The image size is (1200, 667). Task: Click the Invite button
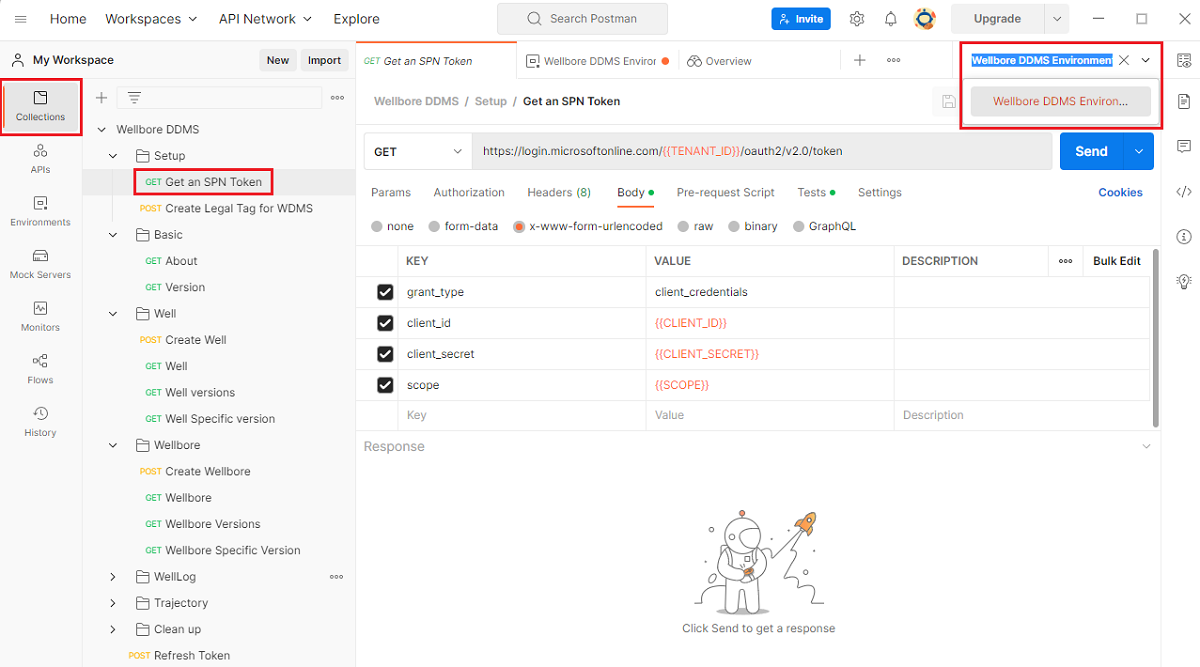[801, 19]
